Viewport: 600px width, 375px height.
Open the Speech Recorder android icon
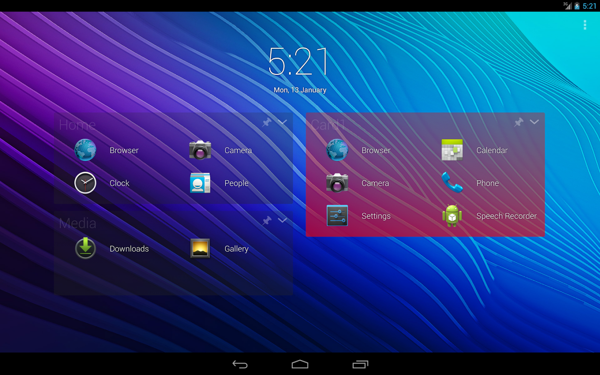pos(452,215)
